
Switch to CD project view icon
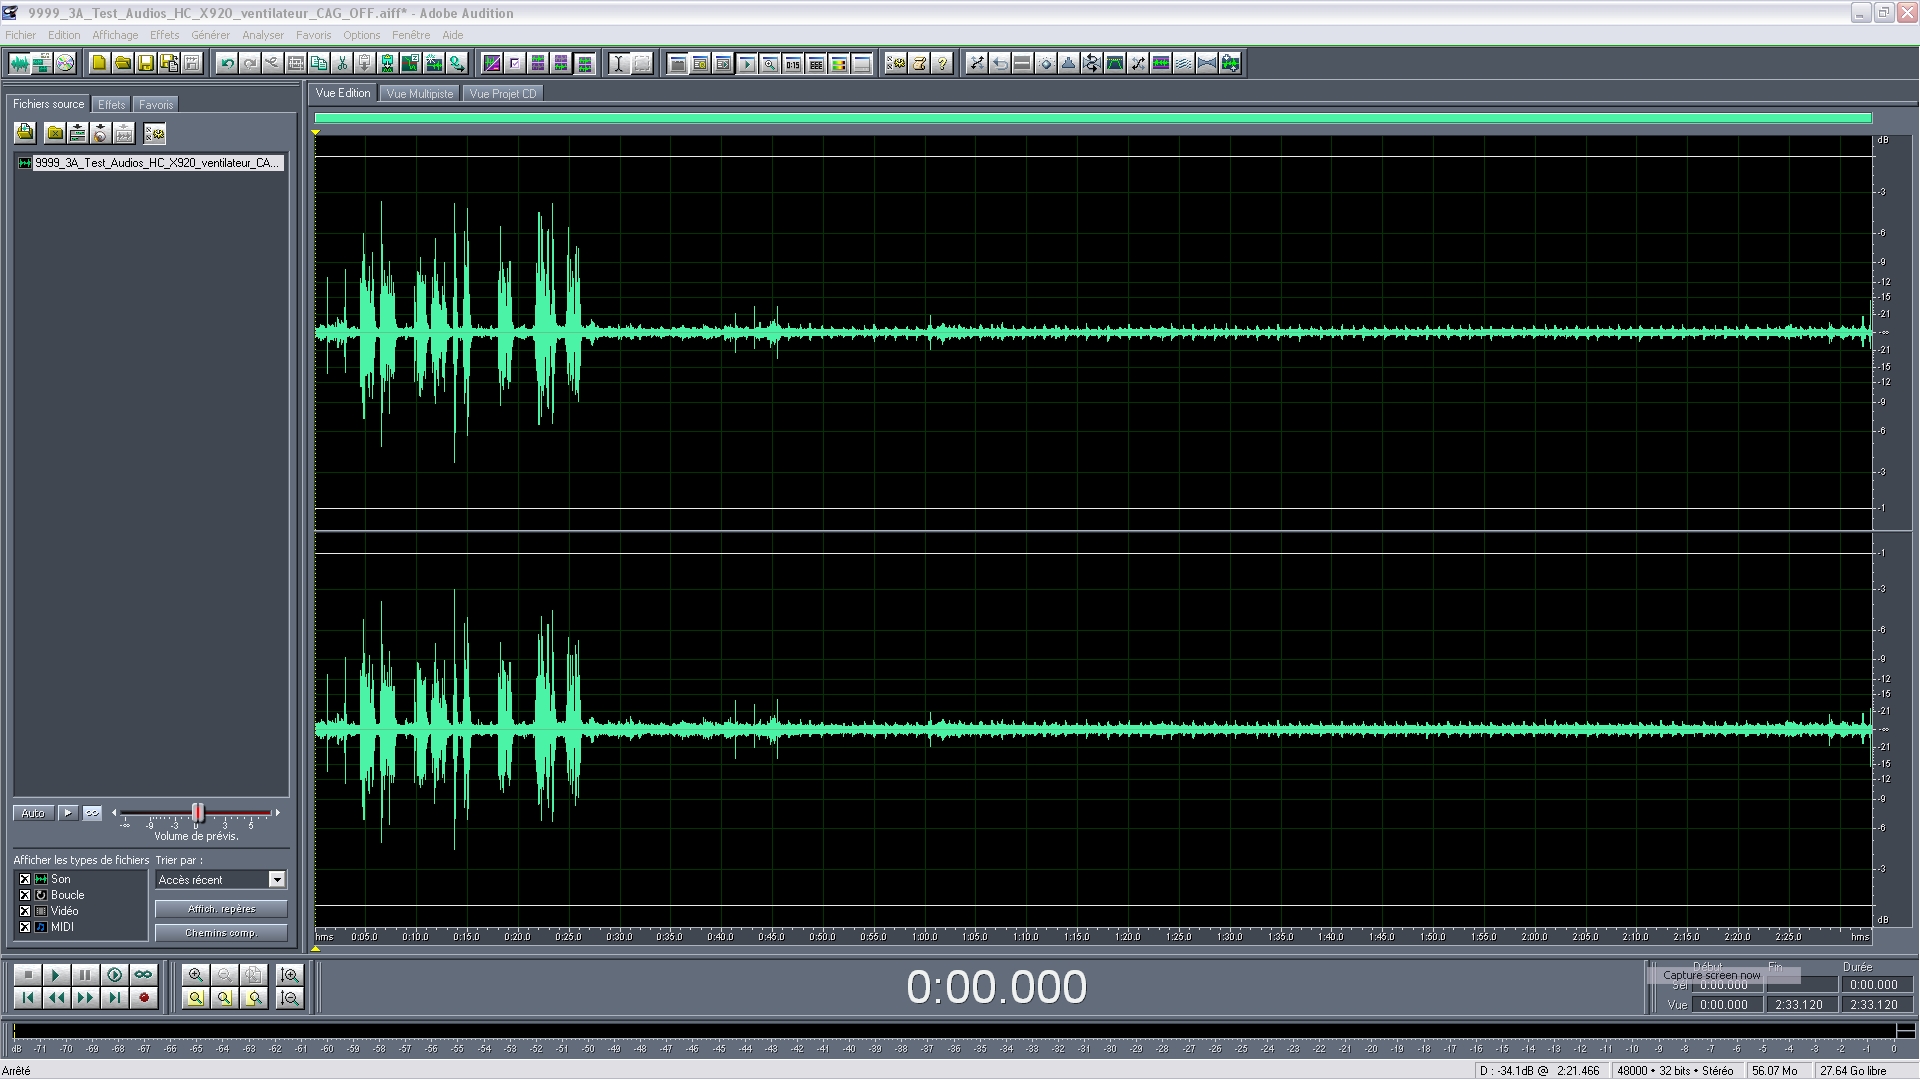(65, 64)
